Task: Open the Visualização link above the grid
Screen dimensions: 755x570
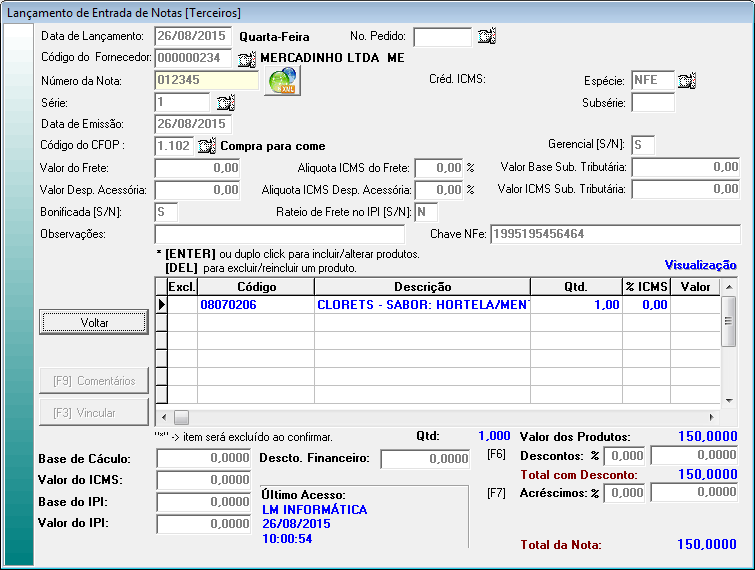Action: (700, 265)
